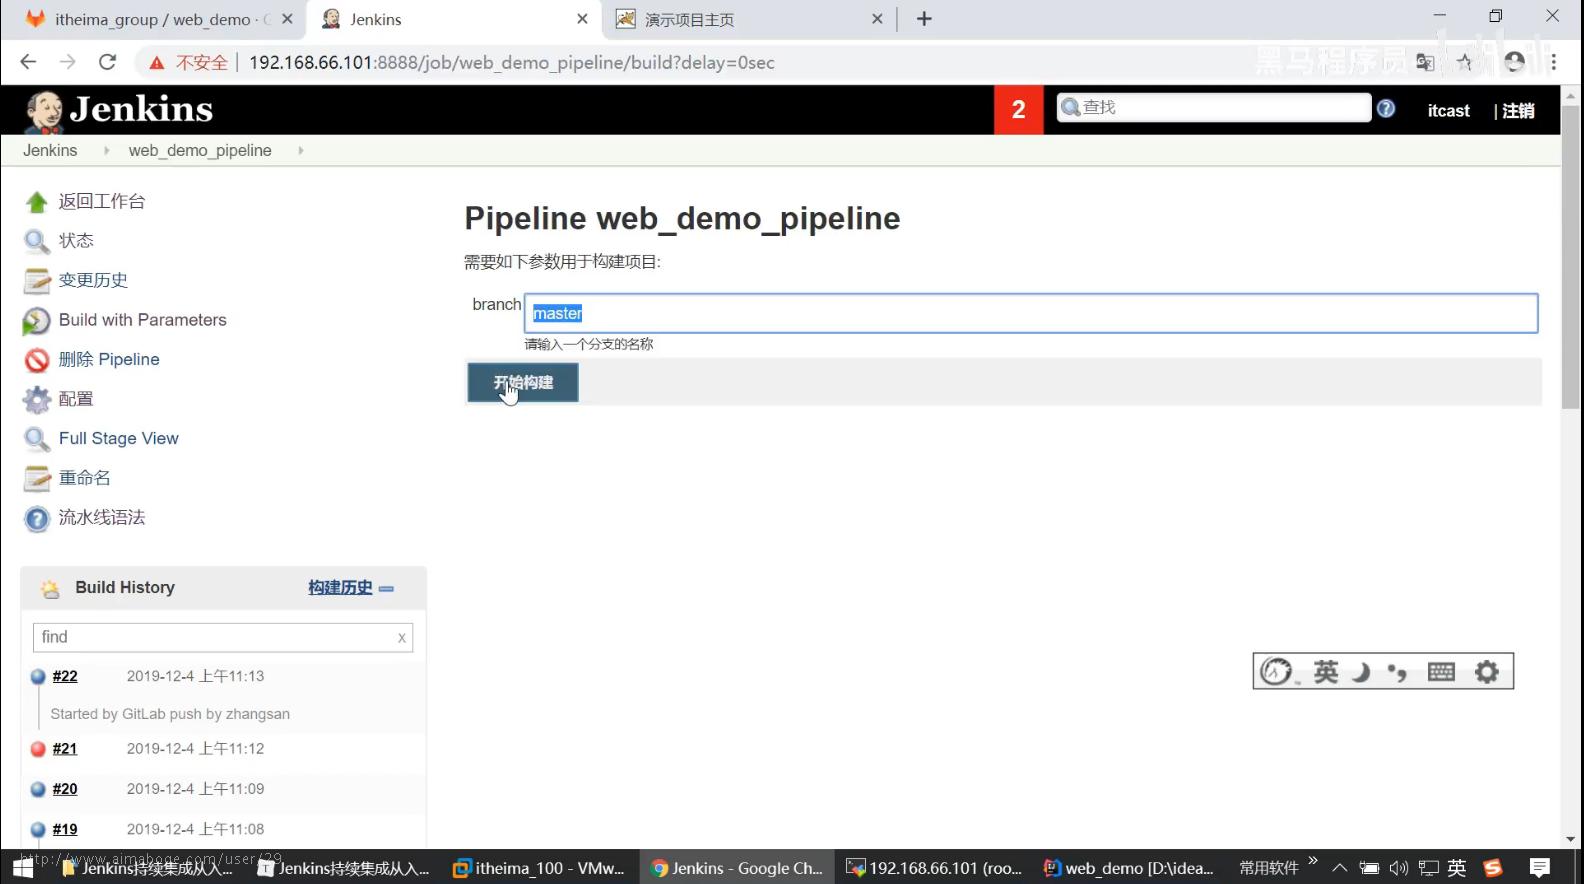Click the blue status ball for build #20
The height and width of the screenshot is (884, 1584).
pos(38,789)
